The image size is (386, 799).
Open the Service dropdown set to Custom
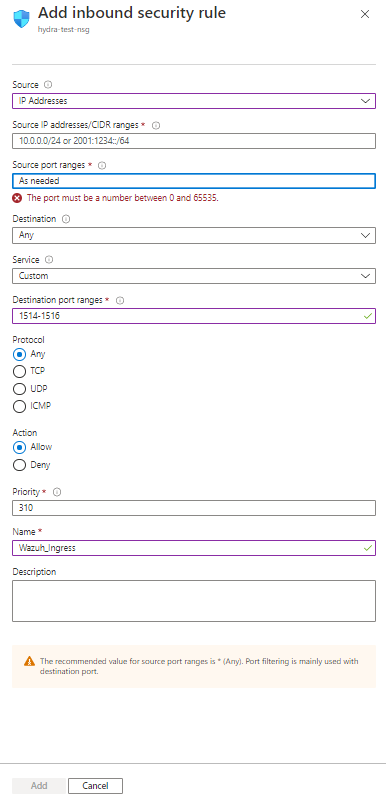tap(194, 276)
